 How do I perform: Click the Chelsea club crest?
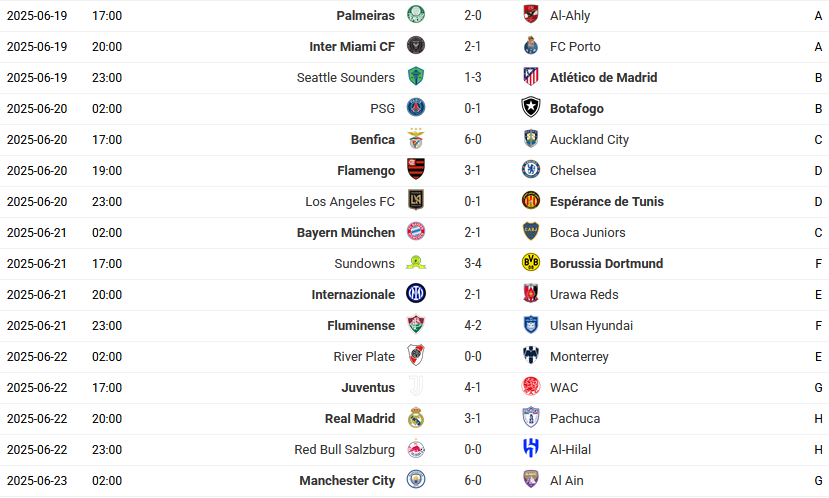(x=531, y=170)
